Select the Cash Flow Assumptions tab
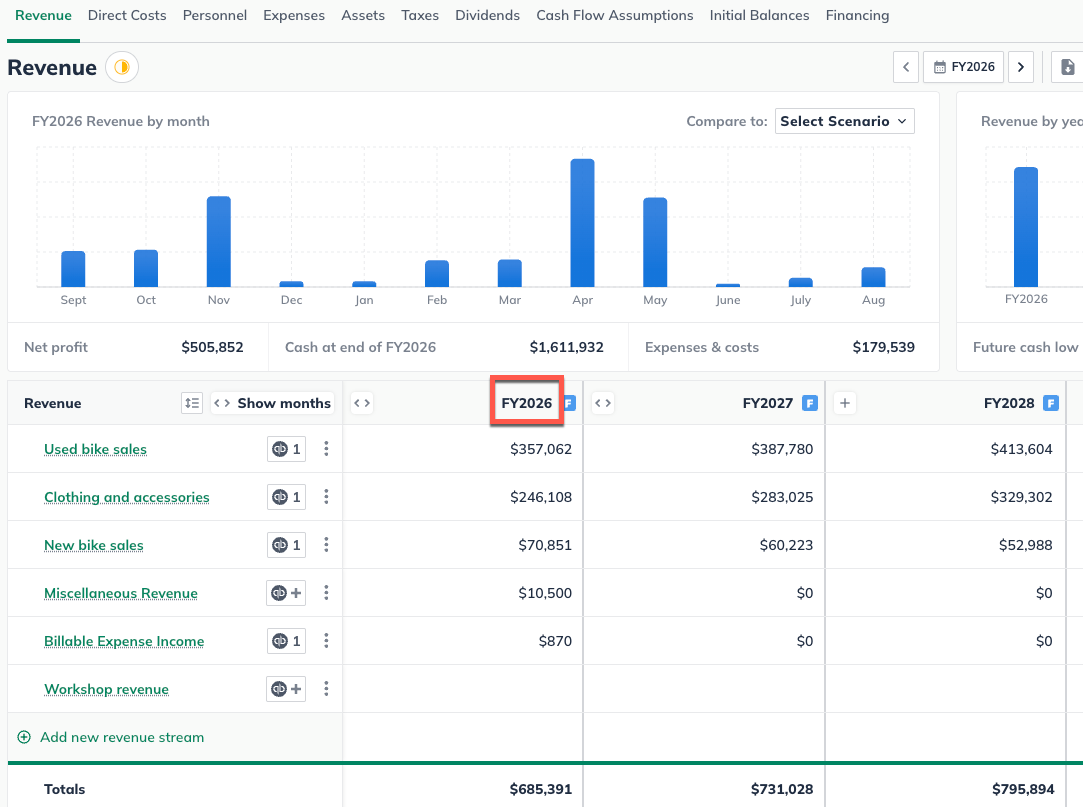This screenshot has height=807, width=1083. pyautogui.click(x=615, y=15)
